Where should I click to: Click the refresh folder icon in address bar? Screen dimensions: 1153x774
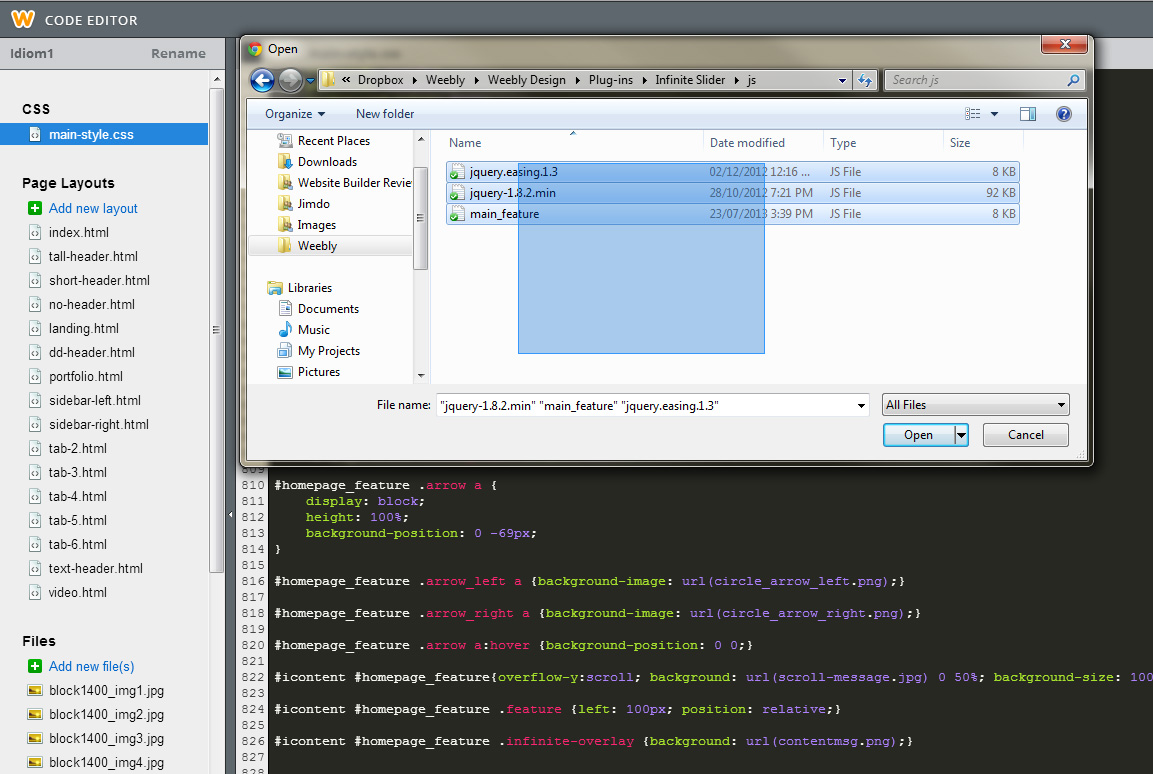pyautogui.click(x=866, y=80)
